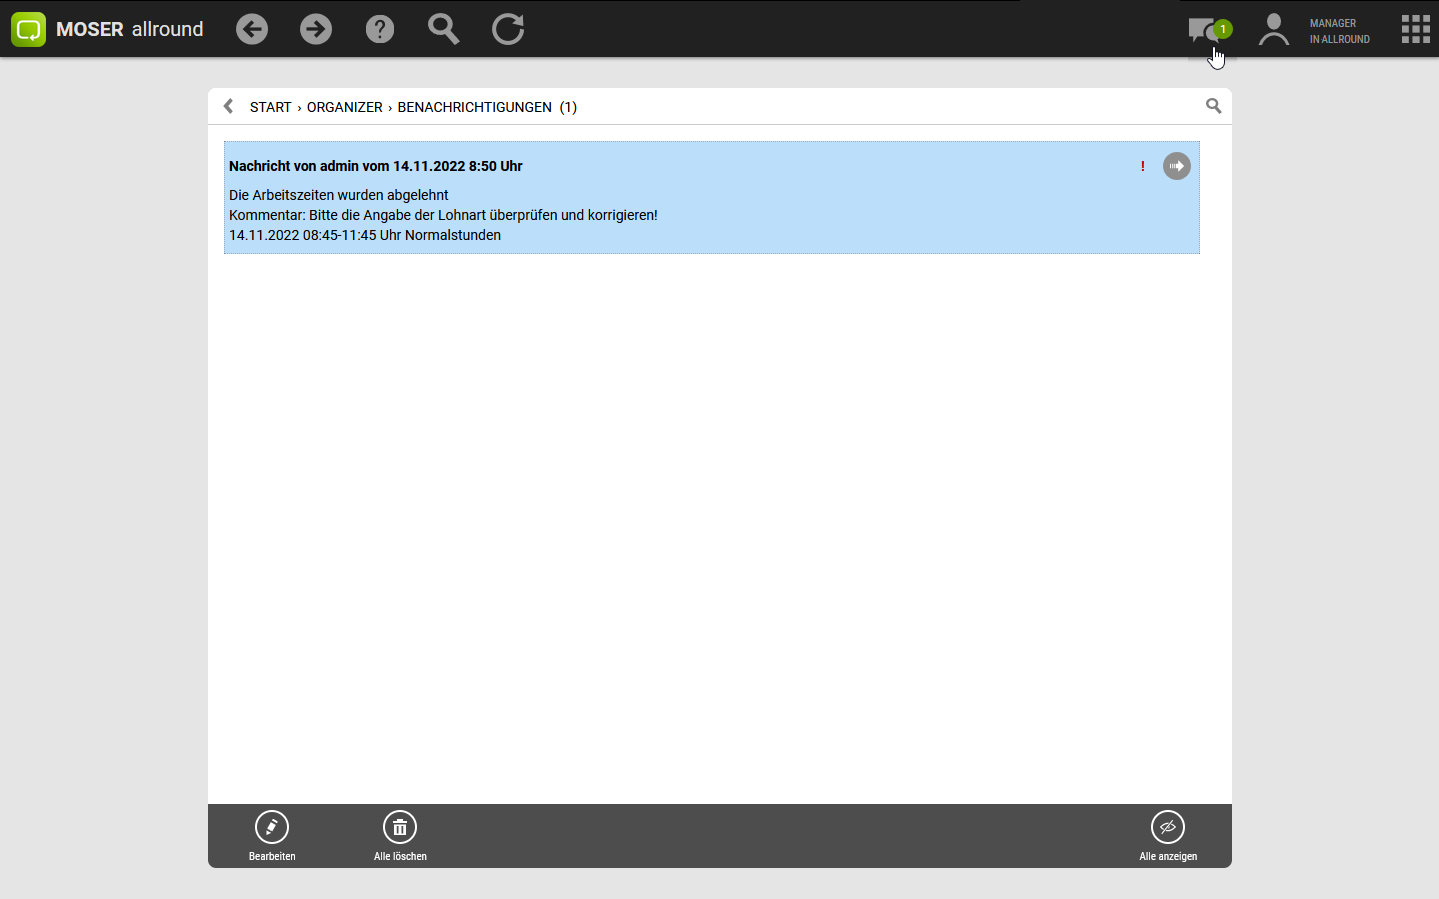Open notifications chat bubble icon
Screen dimensions: 1439x899
[x=1203, y=30]
